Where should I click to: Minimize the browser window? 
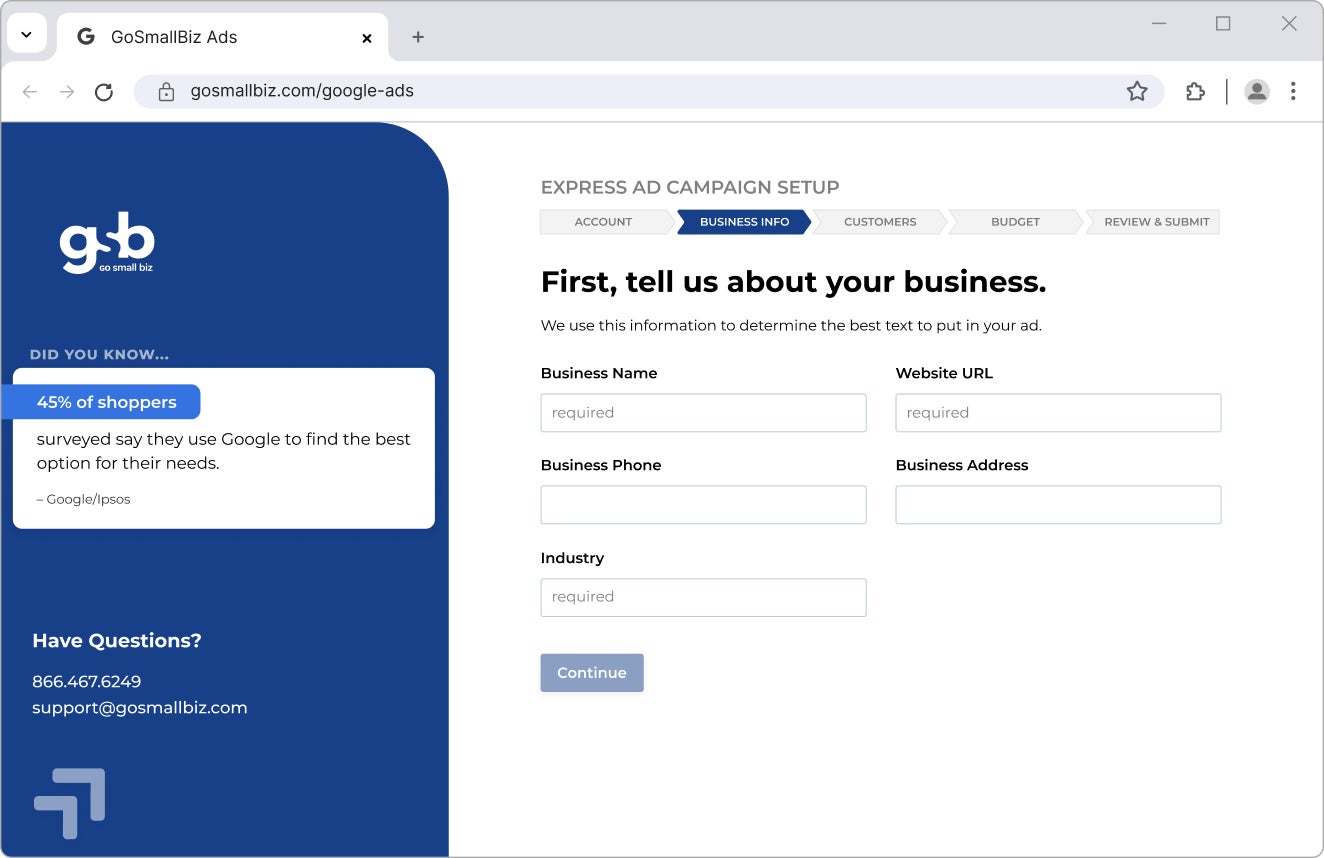pos(1159,24)
